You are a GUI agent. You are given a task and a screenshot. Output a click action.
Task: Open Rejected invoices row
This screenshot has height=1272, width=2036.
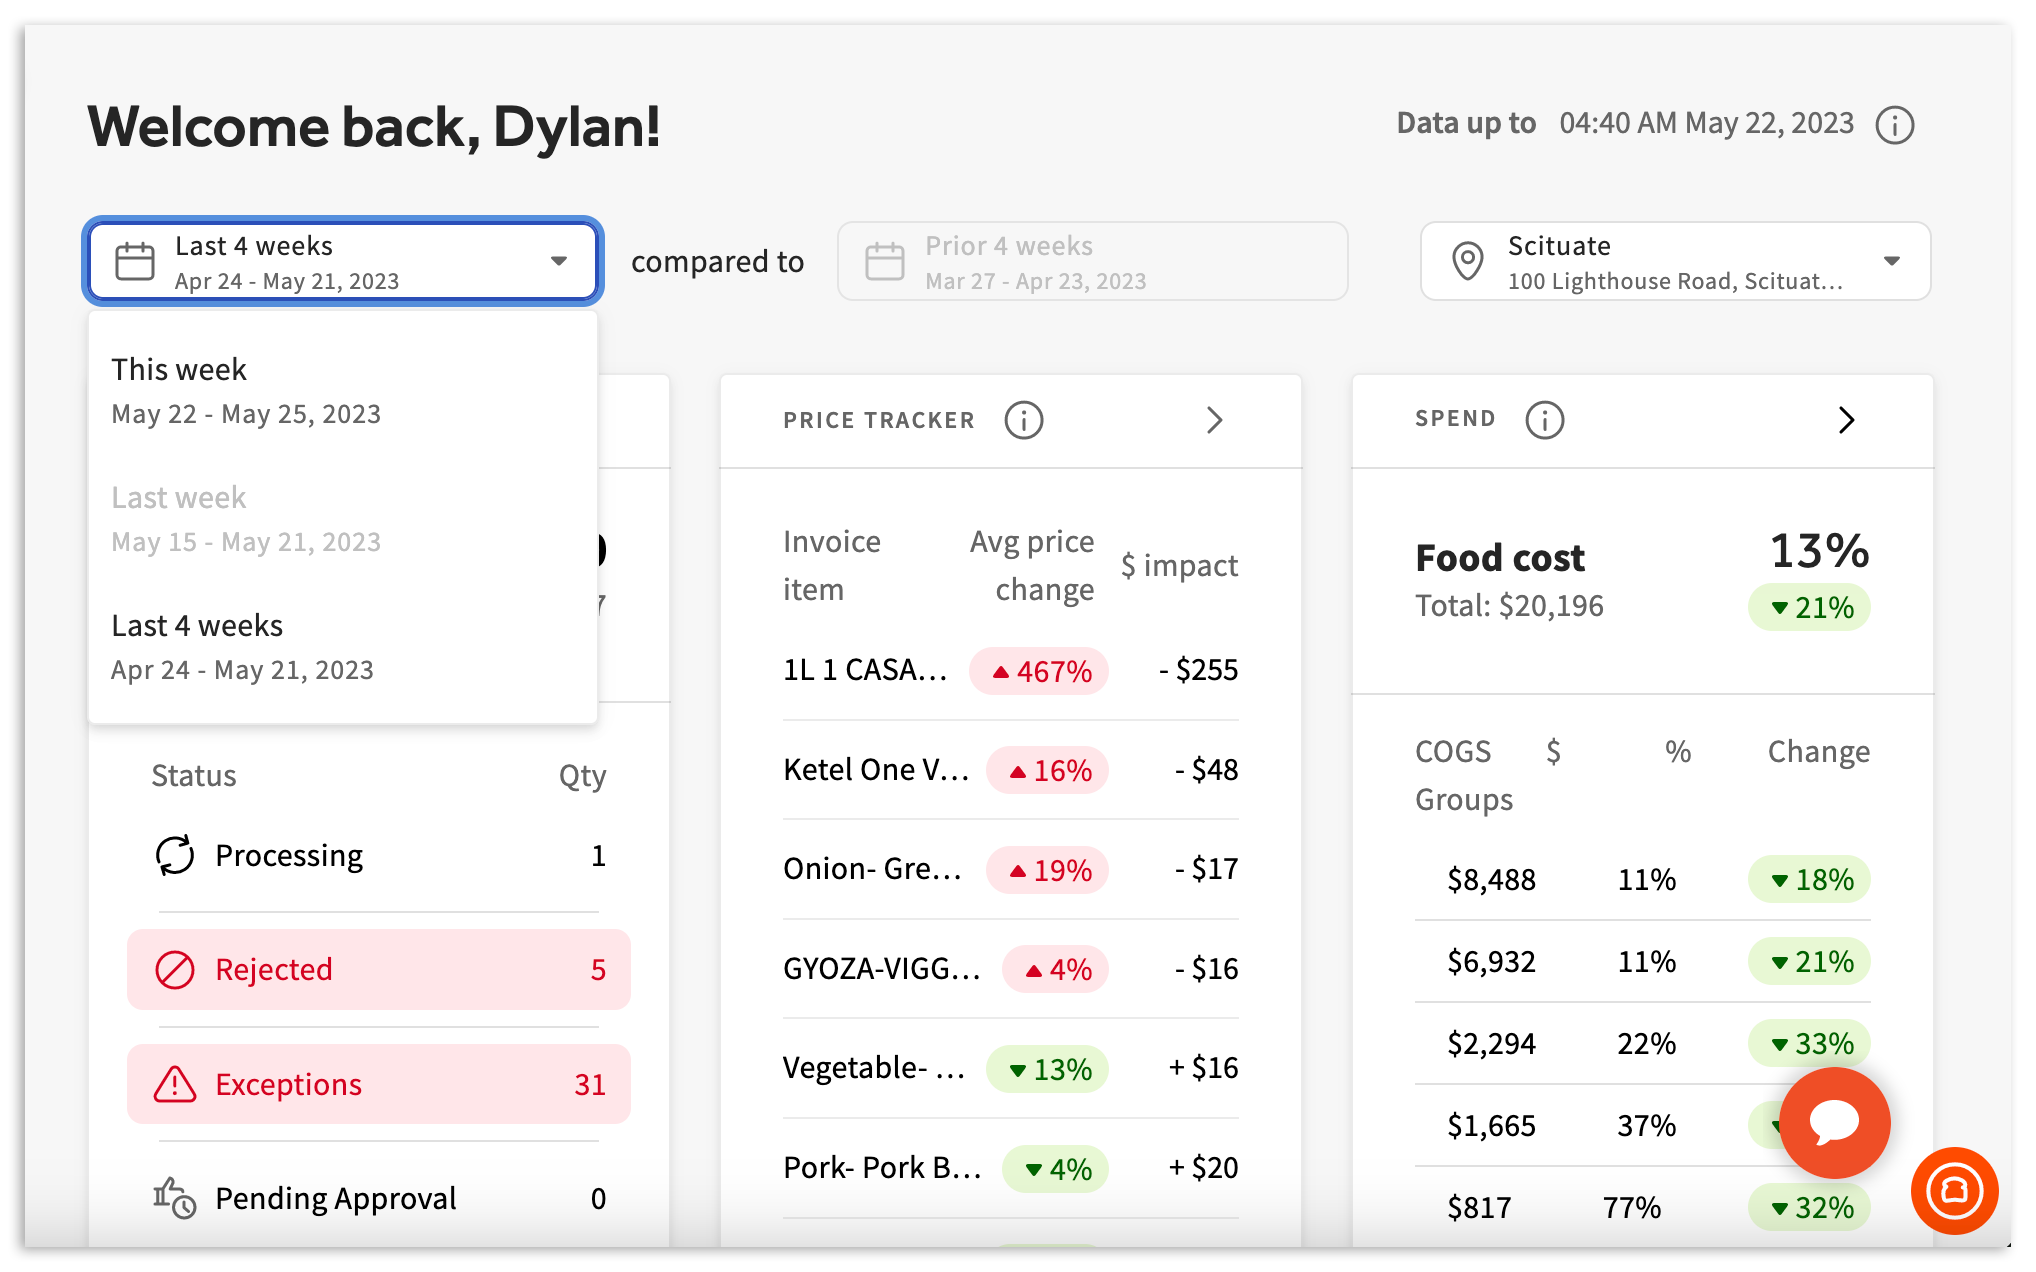[x=378, y=970]
